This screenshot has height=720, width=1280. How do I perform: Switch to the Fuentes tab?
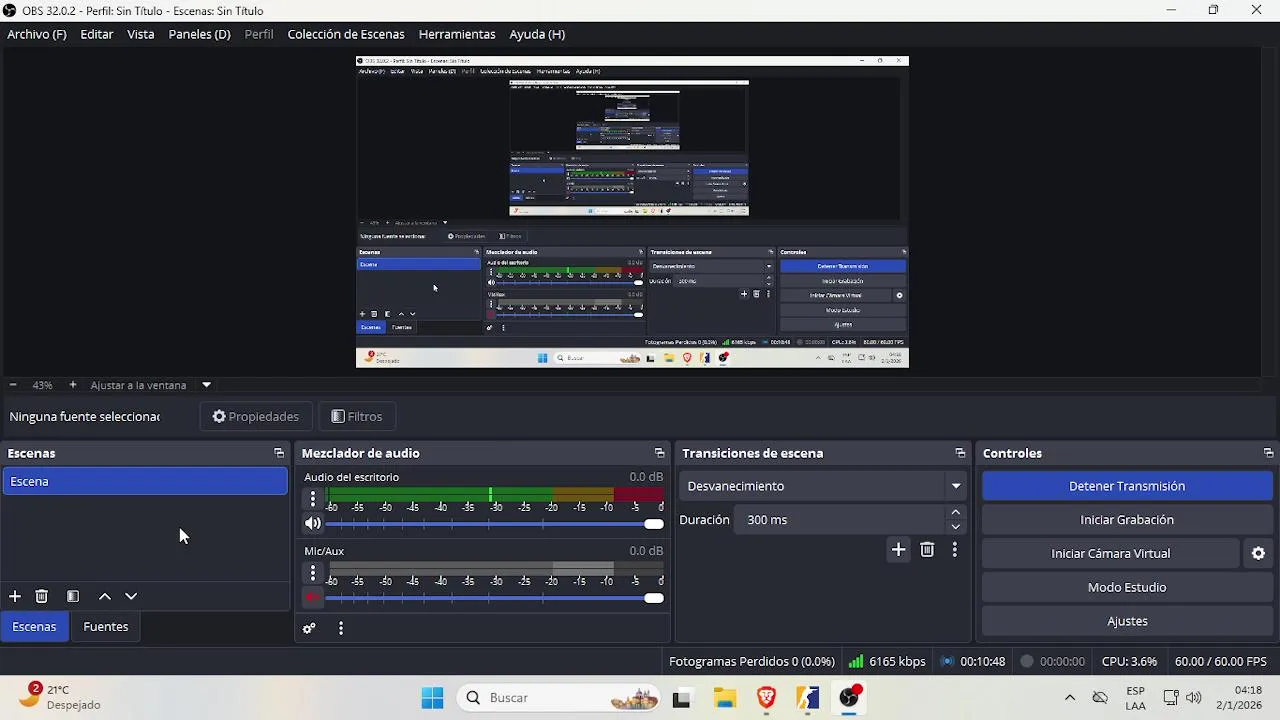coord(106,626)
